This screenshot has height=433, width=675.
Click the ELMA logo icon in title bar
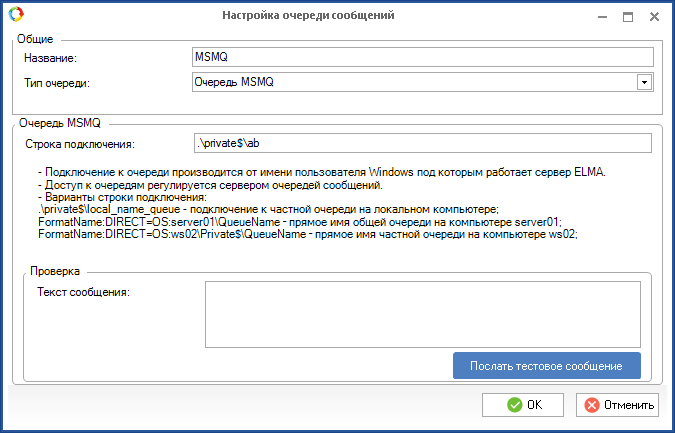coord(16,14)
